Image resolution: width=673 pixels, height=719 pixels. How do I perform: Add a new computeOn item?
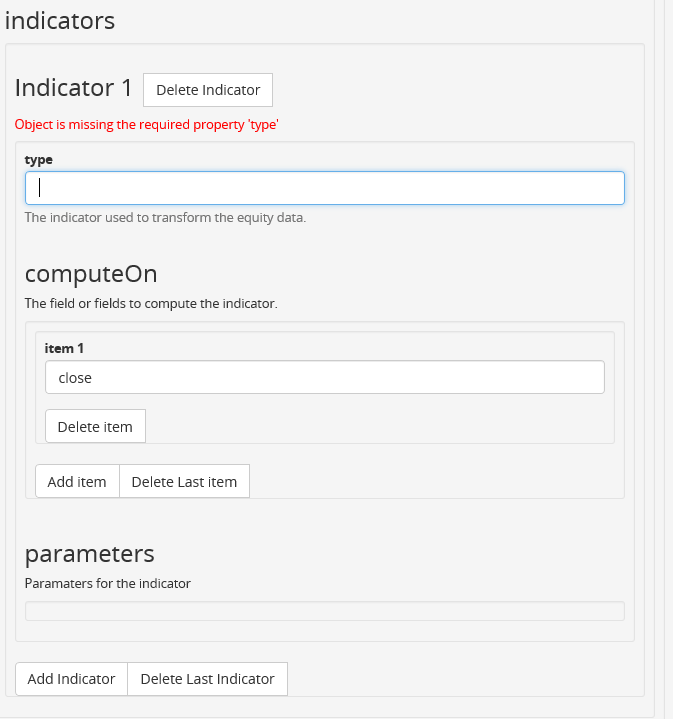(x=77, y=481)
